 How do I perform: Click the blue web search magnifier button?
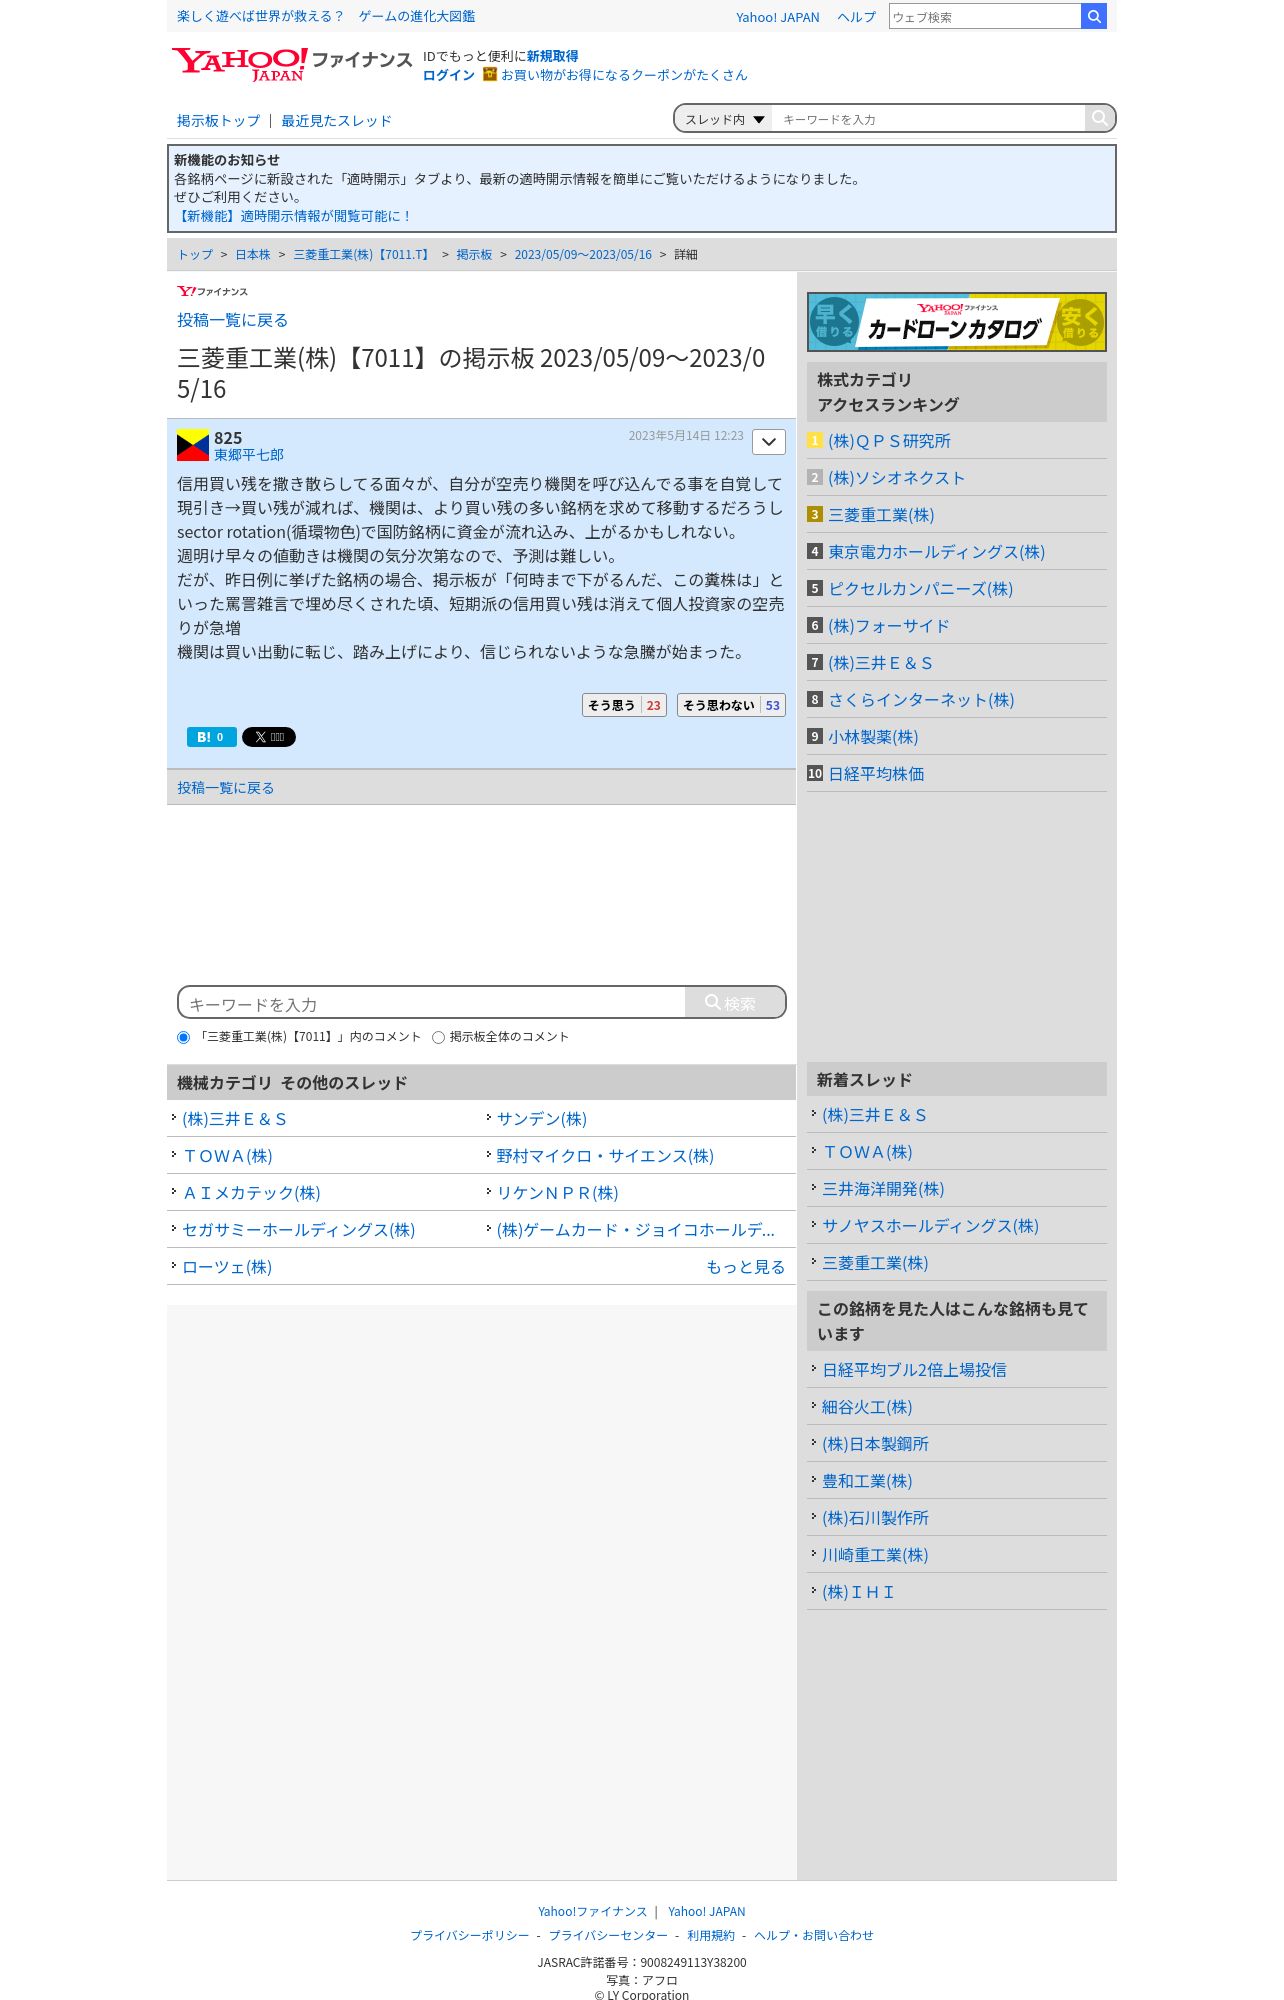coord(1094,16)
